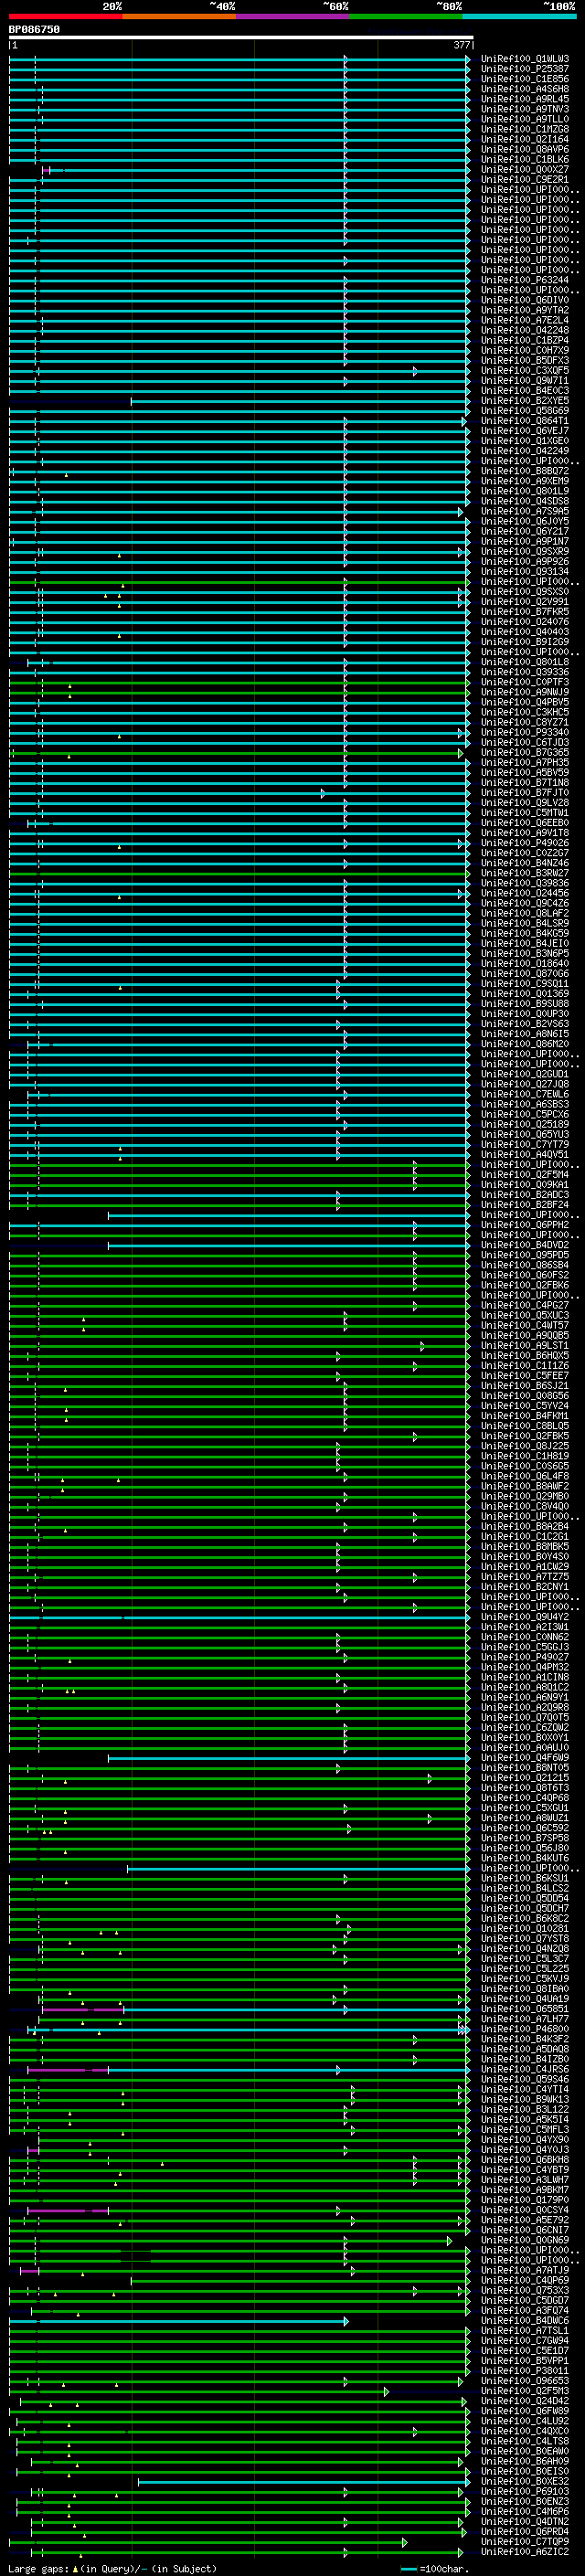Select hit UniRef100_Q00X27
This screenshot has height=2576, width=585.
tap(524, 170)
